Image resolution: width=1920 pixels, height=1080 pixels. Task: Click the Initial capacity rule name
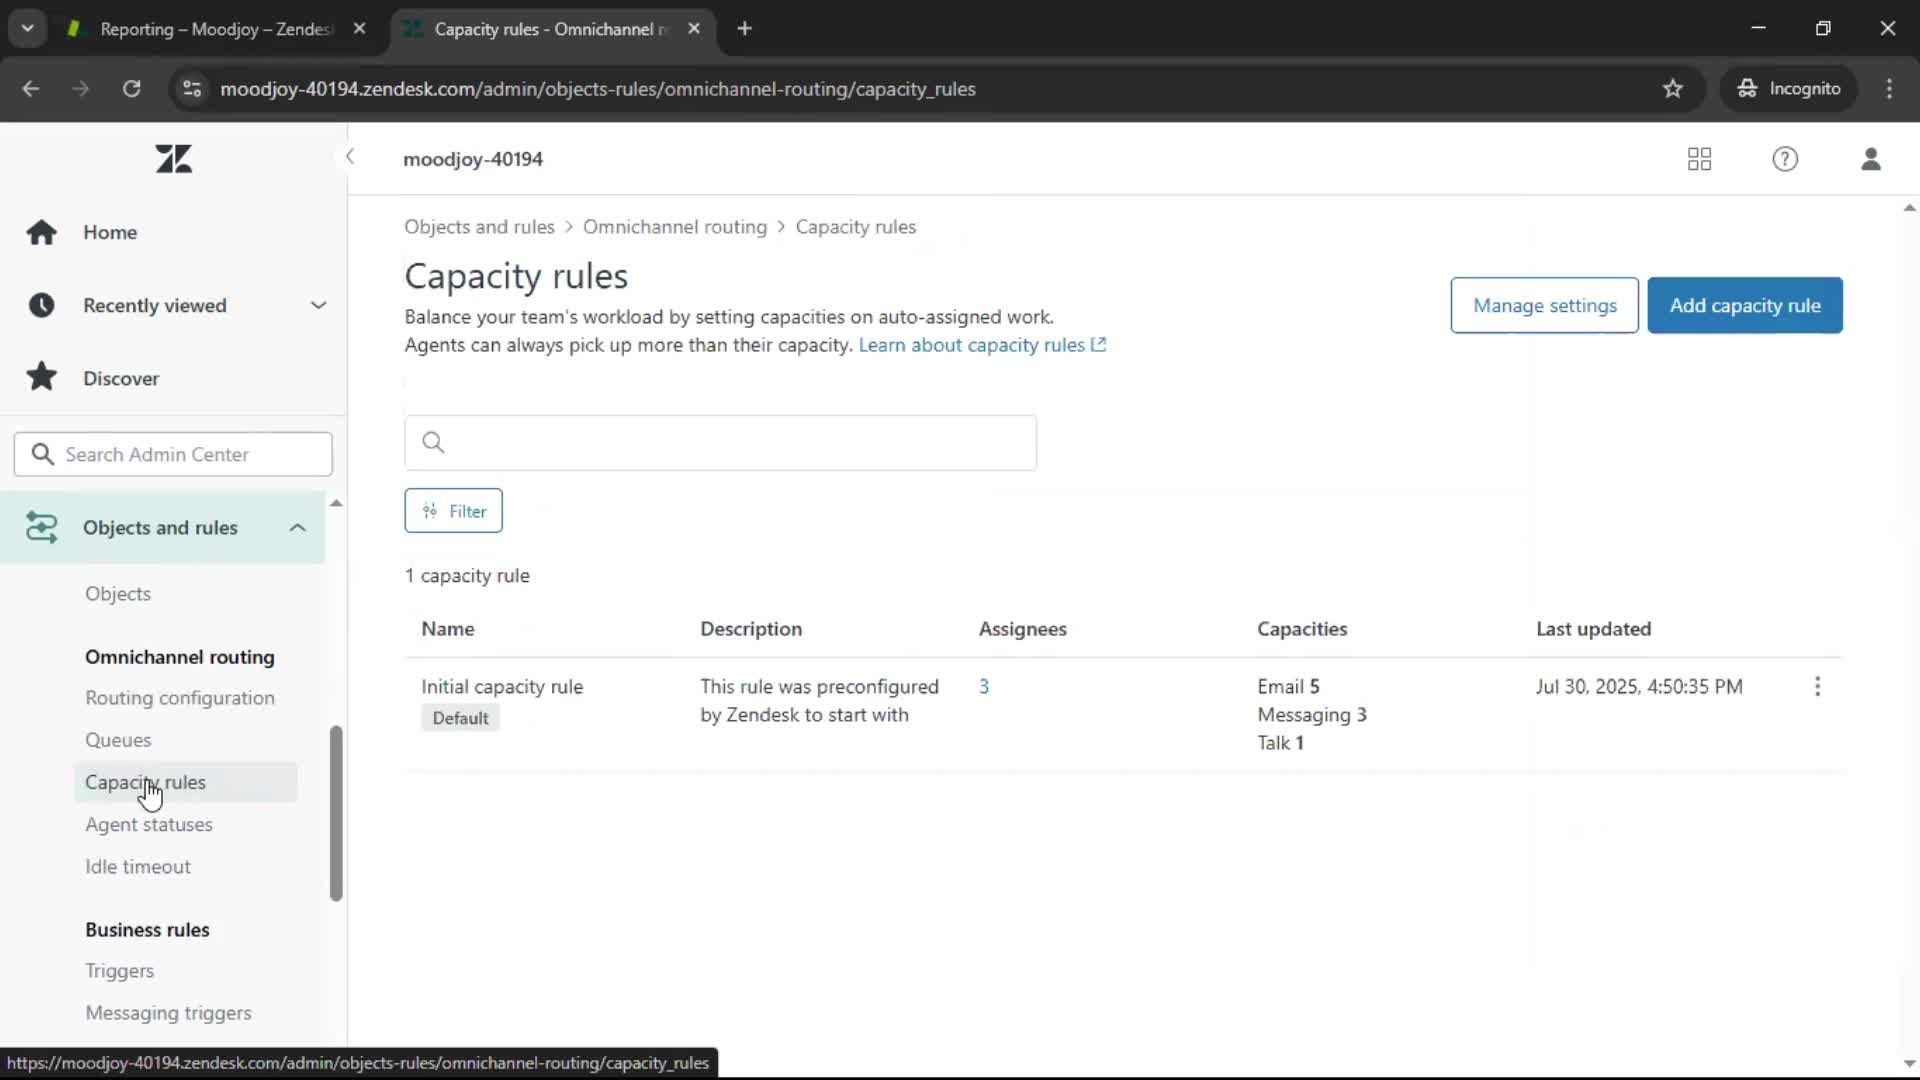[502, 687]
